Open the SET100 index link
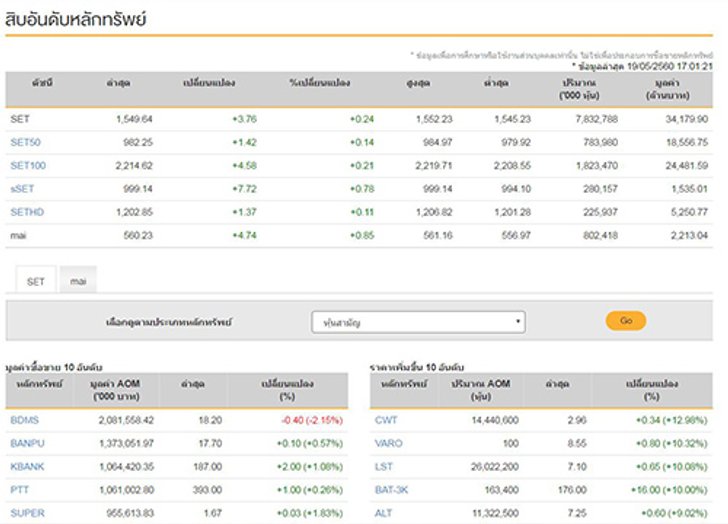 pyautogui.click(x=28, y=166)
